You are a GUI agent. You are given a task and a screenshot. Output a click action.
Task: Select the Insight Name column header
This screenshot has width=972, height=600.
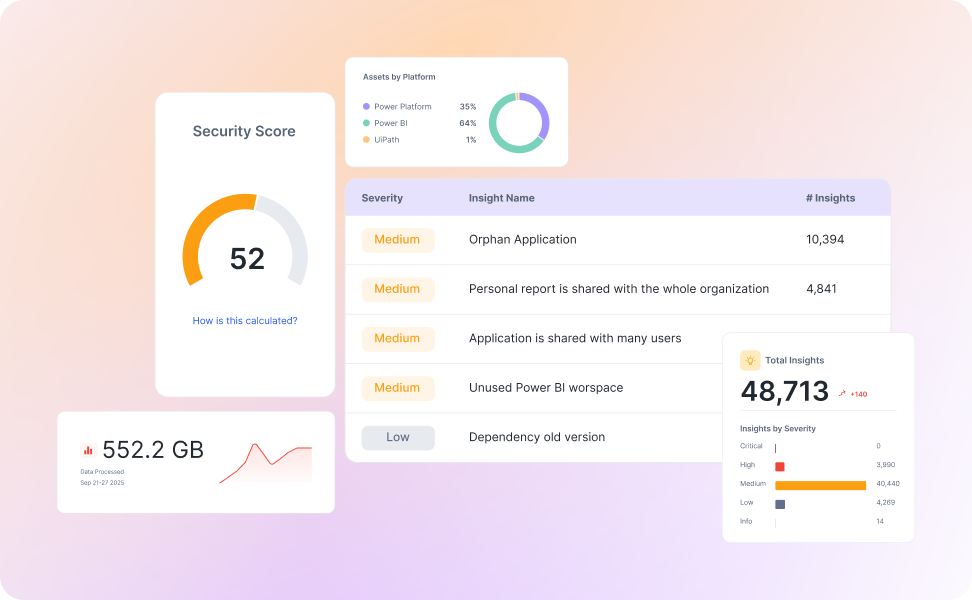click(501, 198)
